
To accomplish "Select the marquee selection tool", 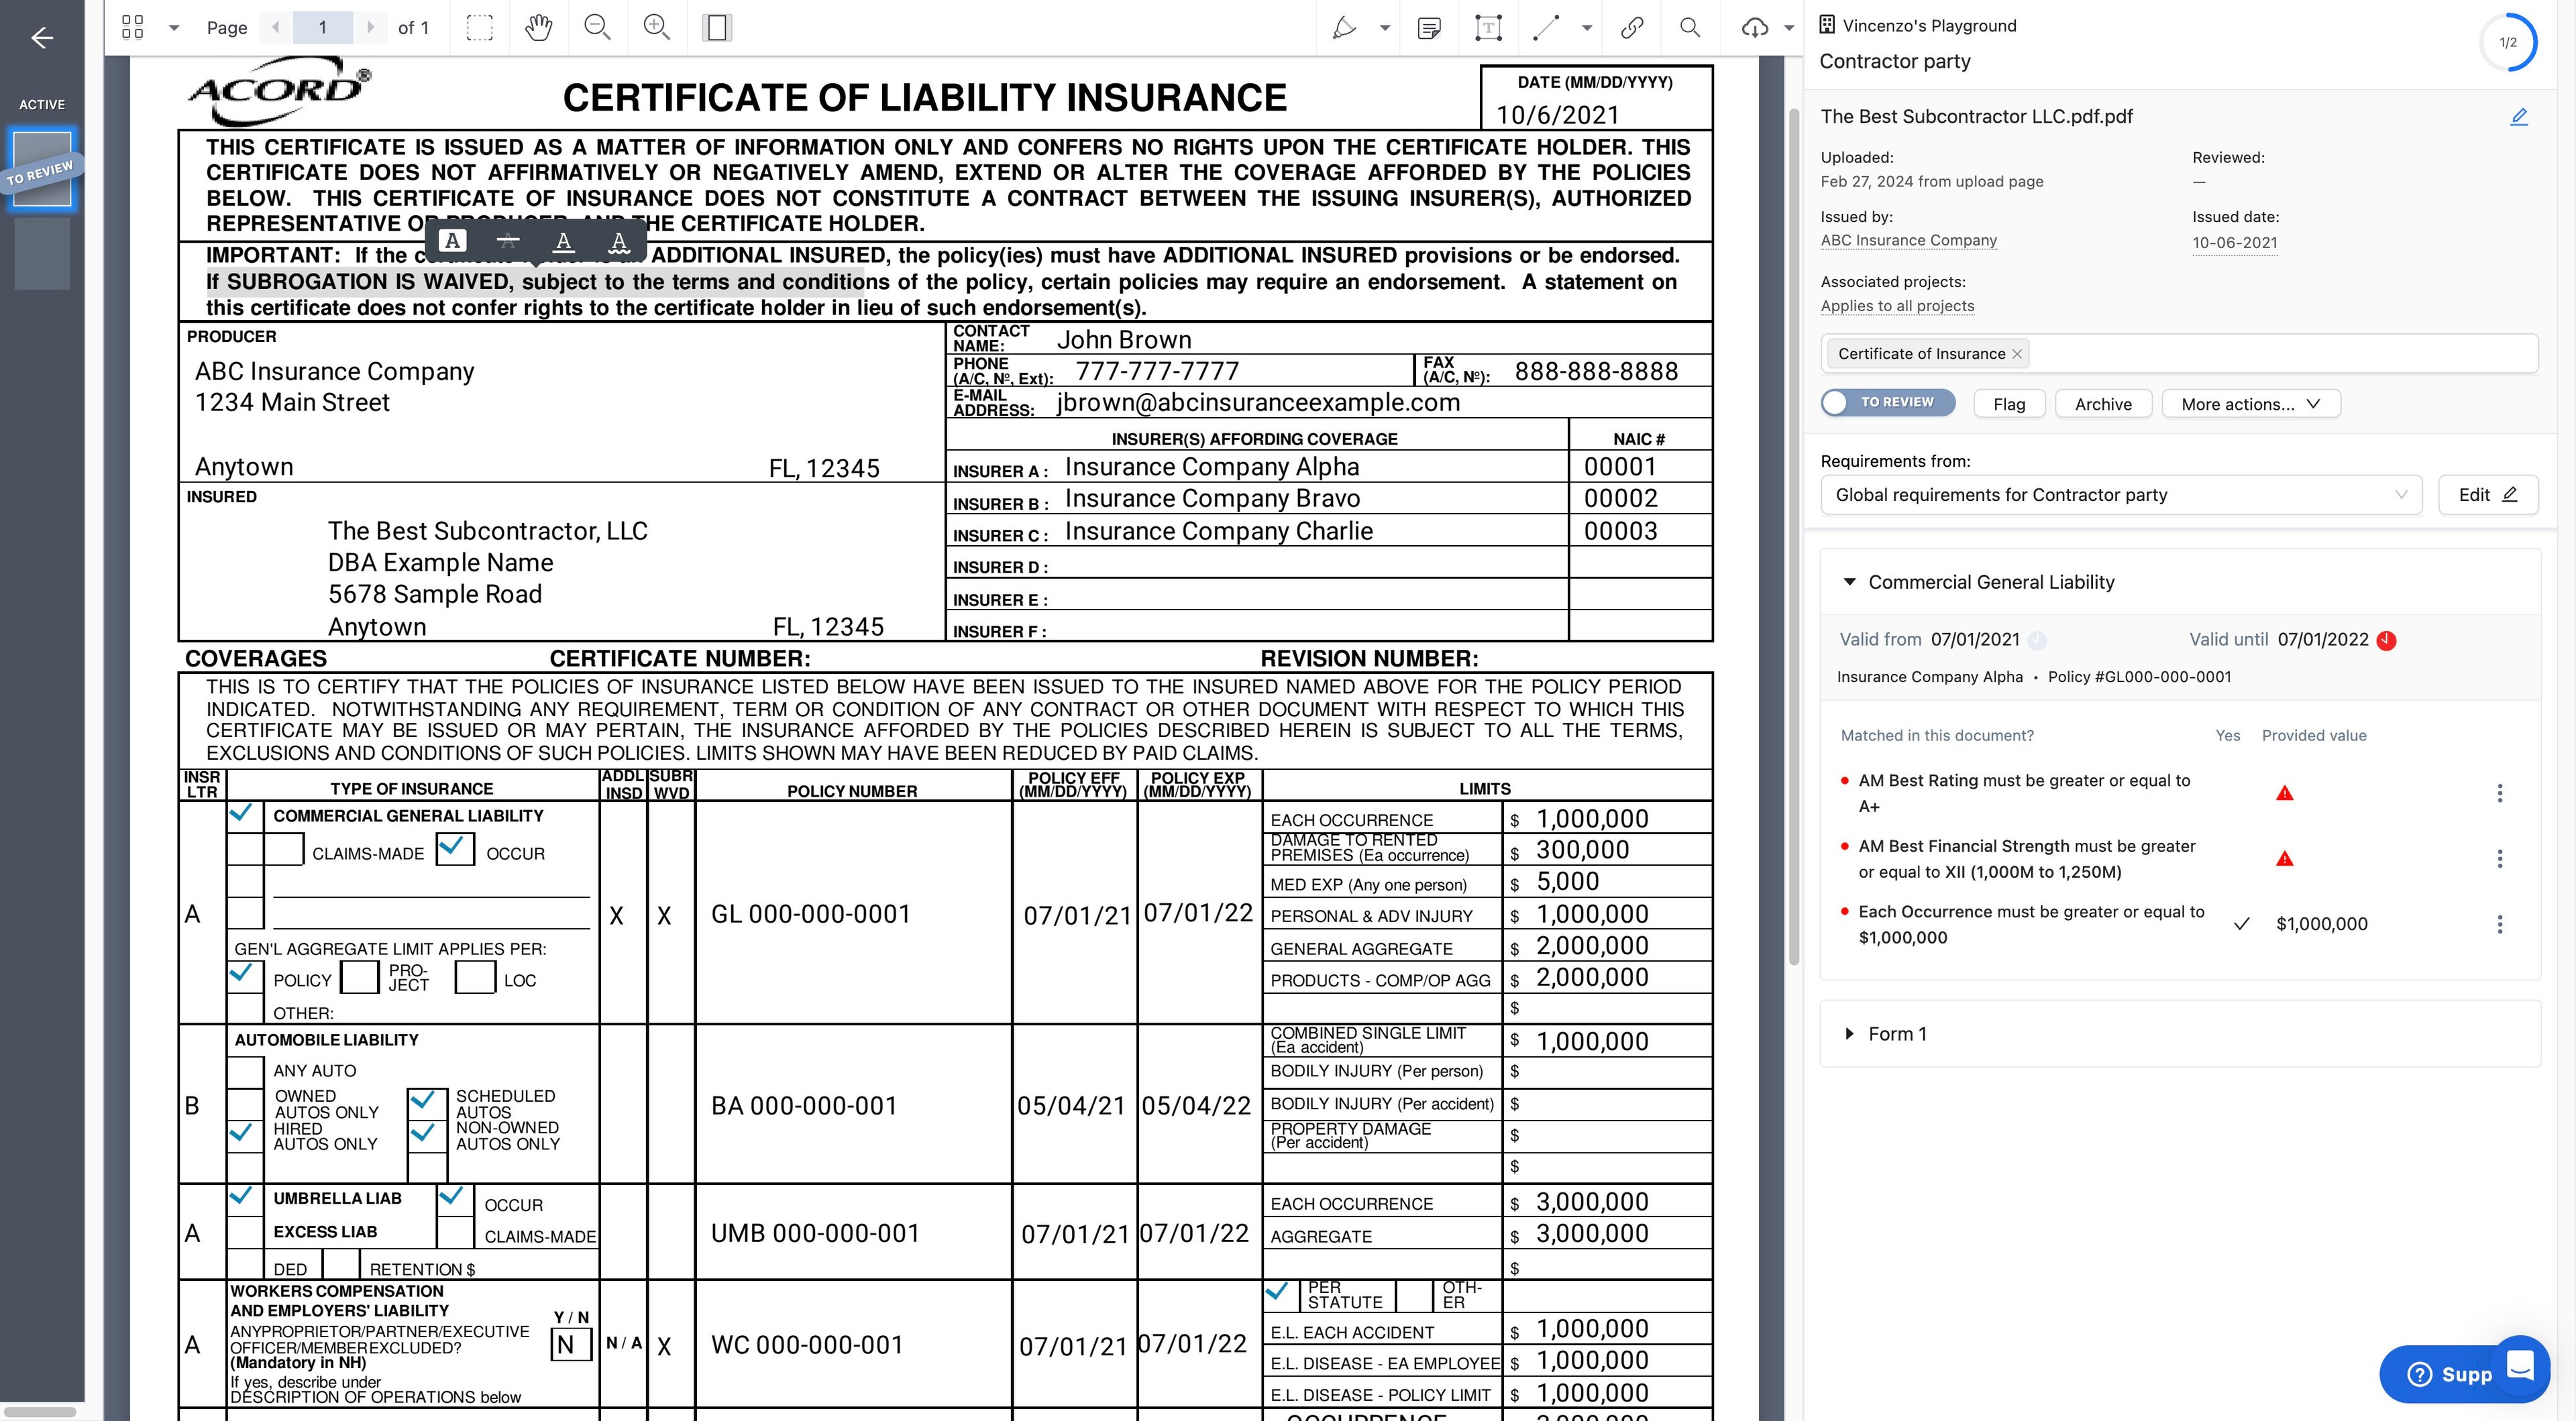I will pos(480,27).
